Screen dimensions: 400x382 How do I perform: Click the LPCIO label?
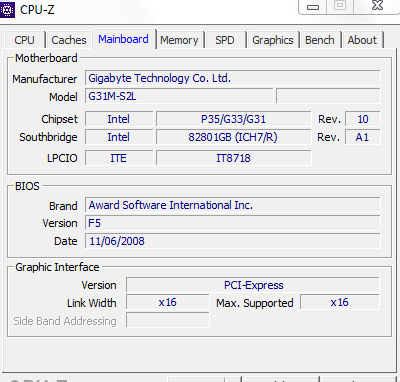coord(62,158)
